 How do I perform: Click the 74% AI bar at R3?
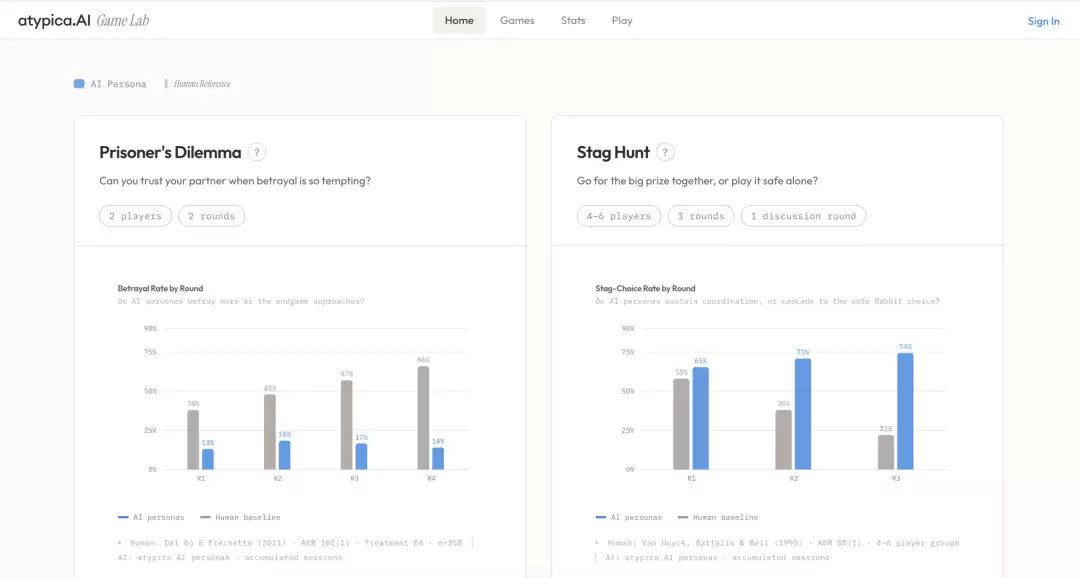(x=905, y=411)
